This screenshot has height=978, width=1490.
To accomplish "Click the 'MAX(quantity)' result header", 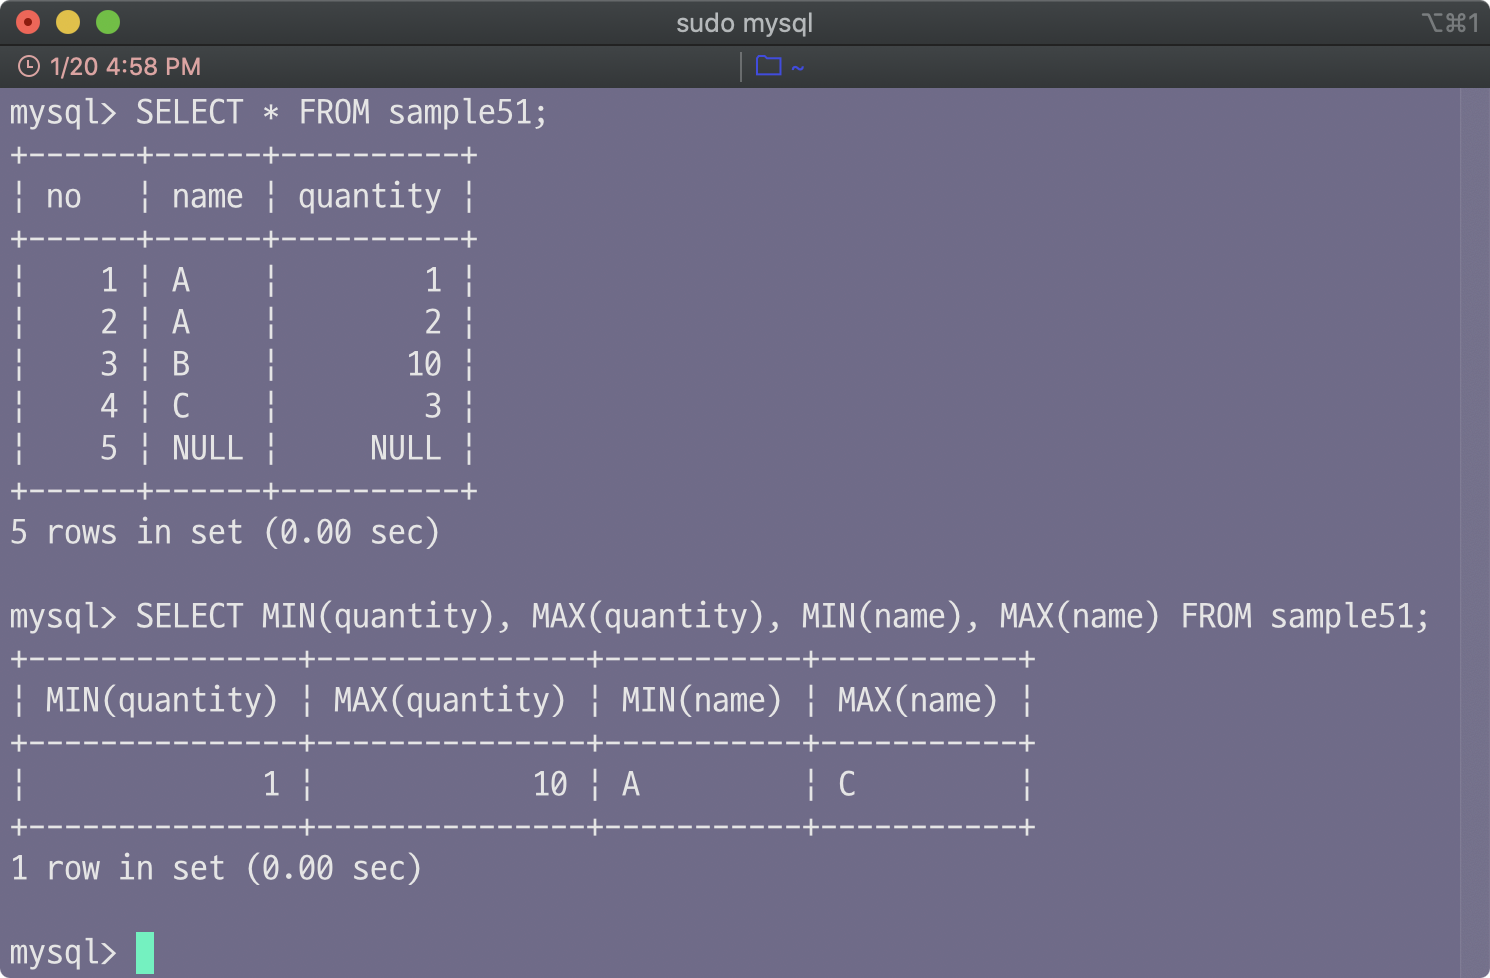I will 449,700.
